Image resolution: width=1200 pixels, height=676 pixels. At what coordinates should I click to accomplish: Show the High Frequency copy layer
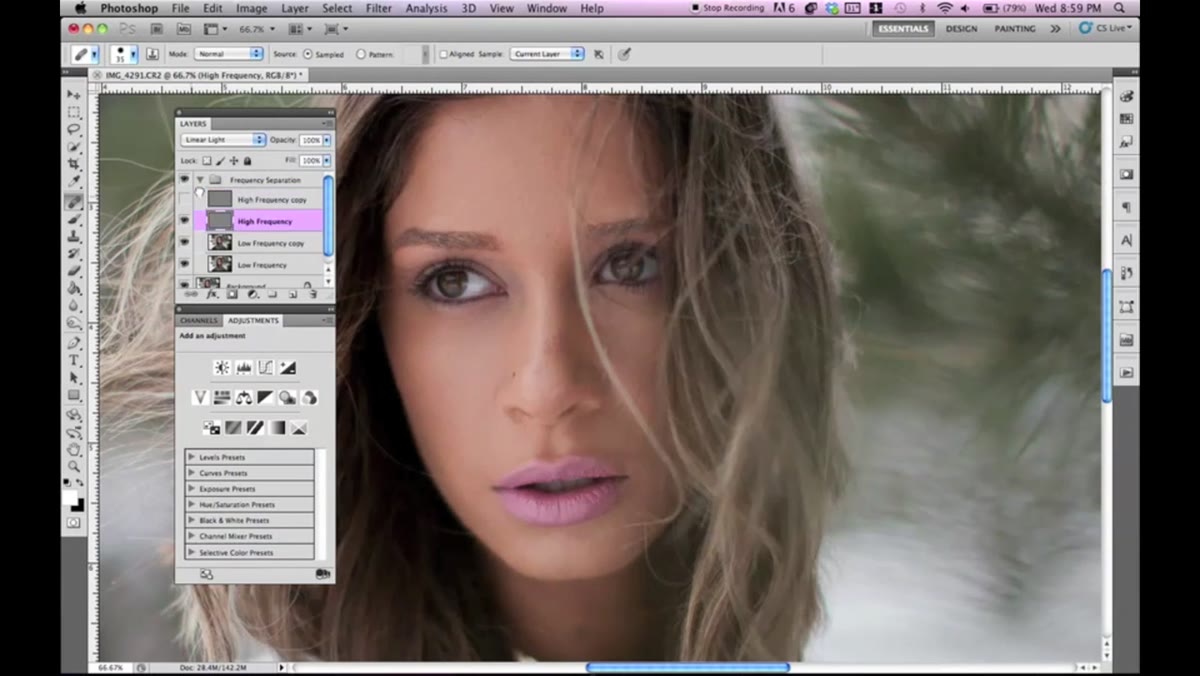[184, 199]
